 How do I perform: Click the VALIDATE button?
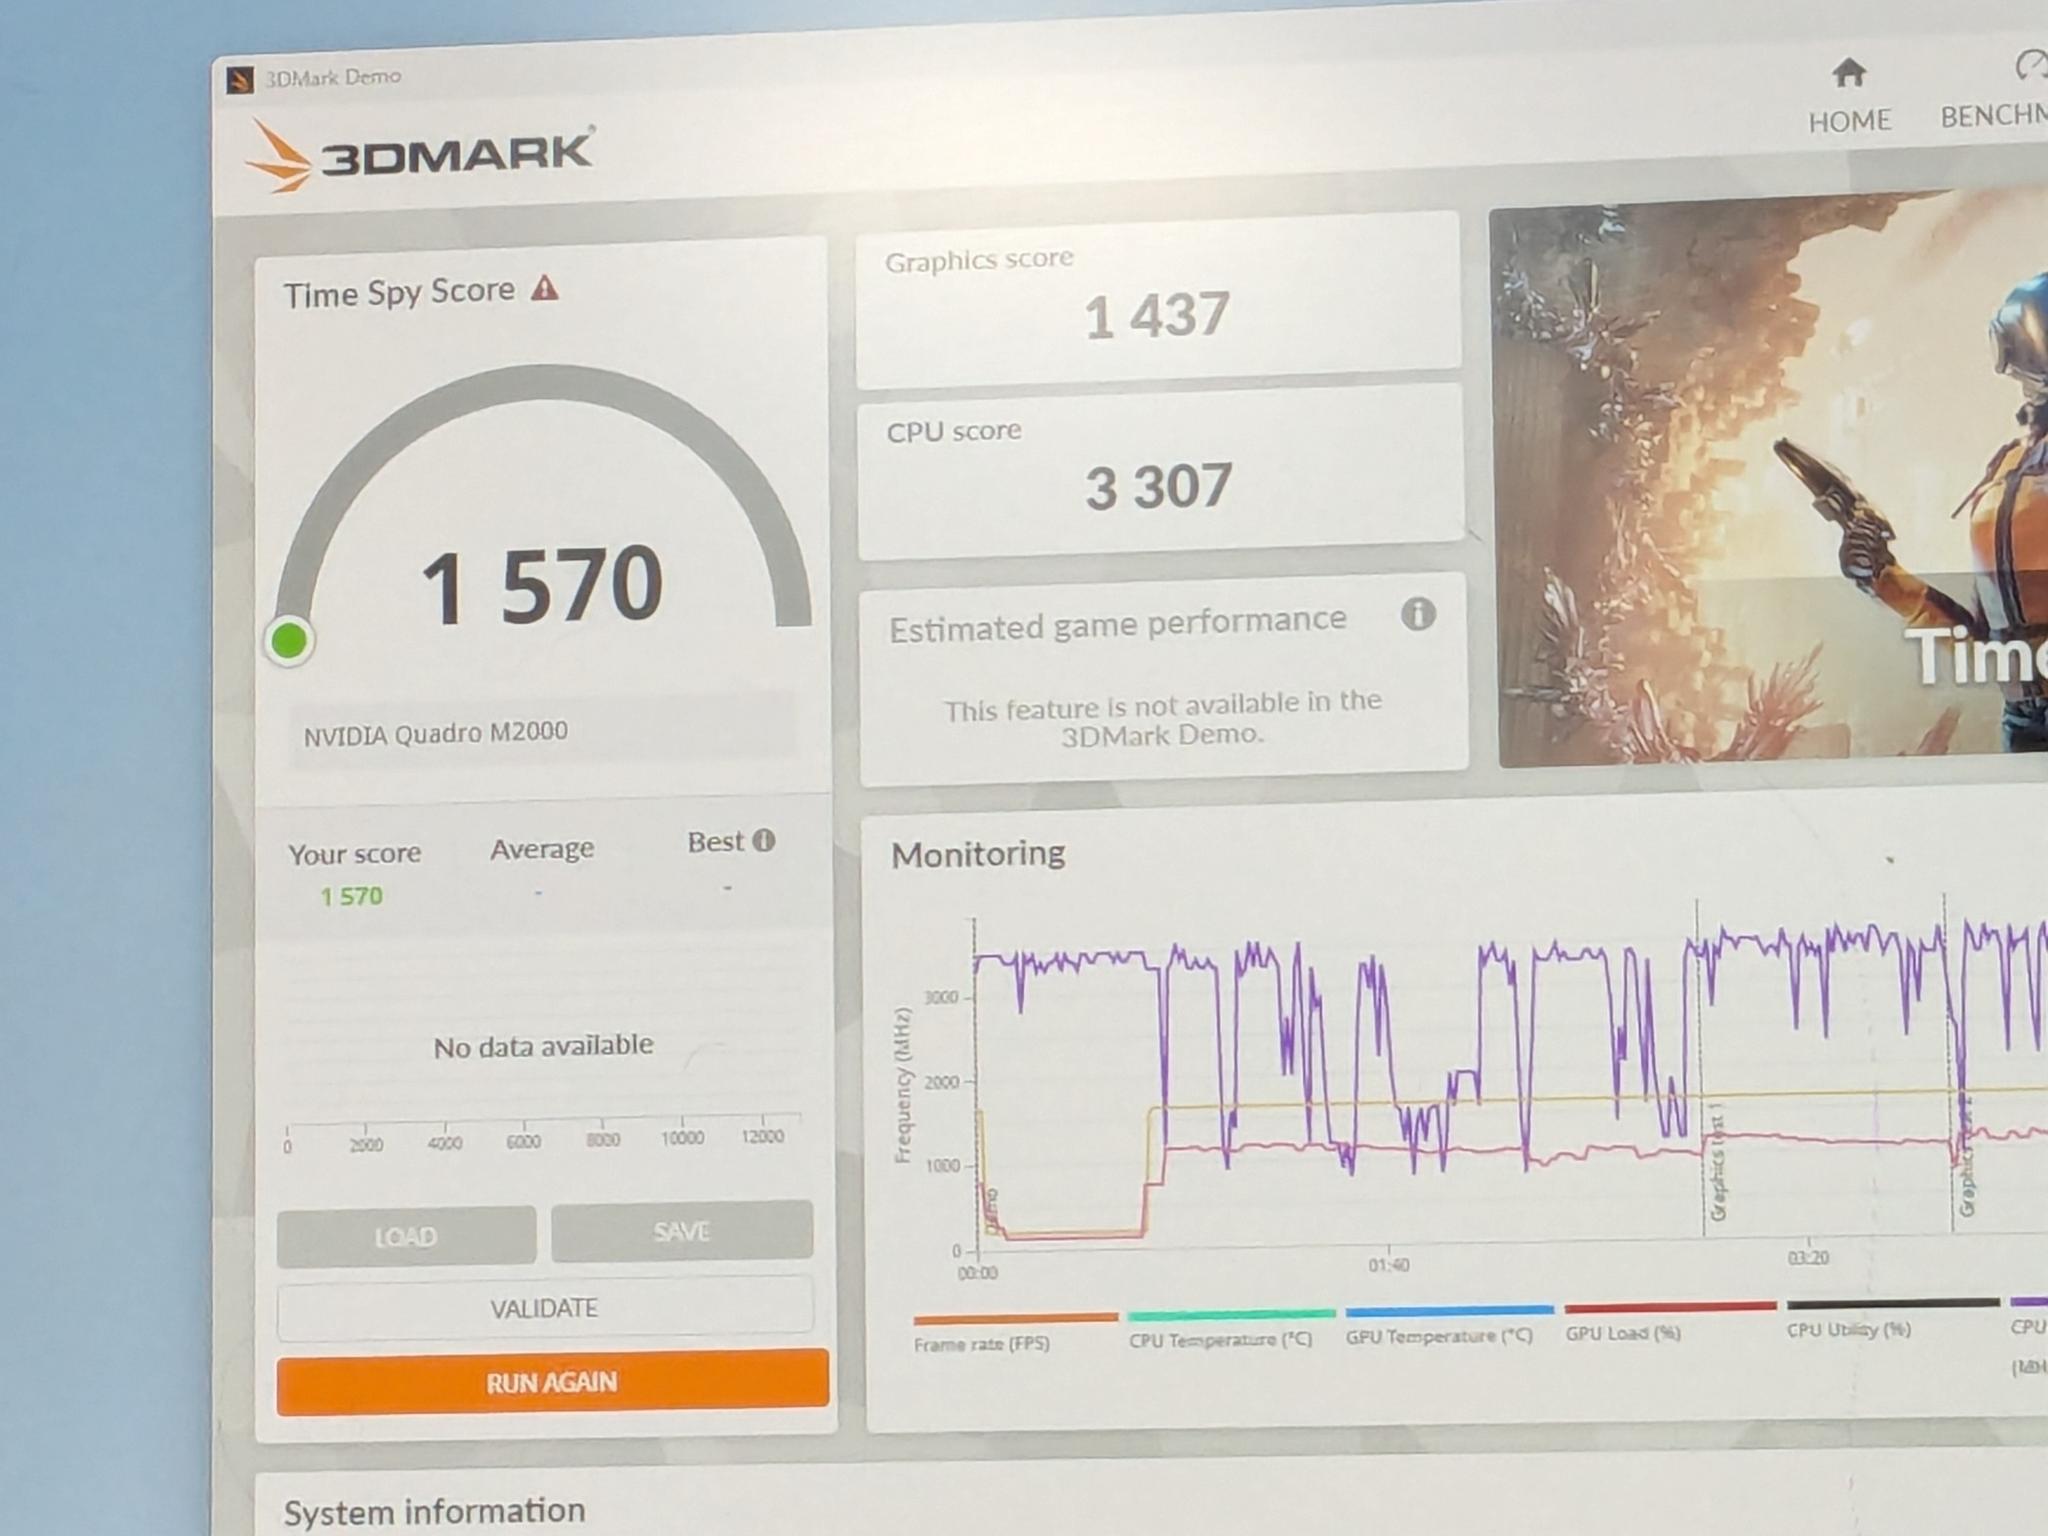[545, 1308]
